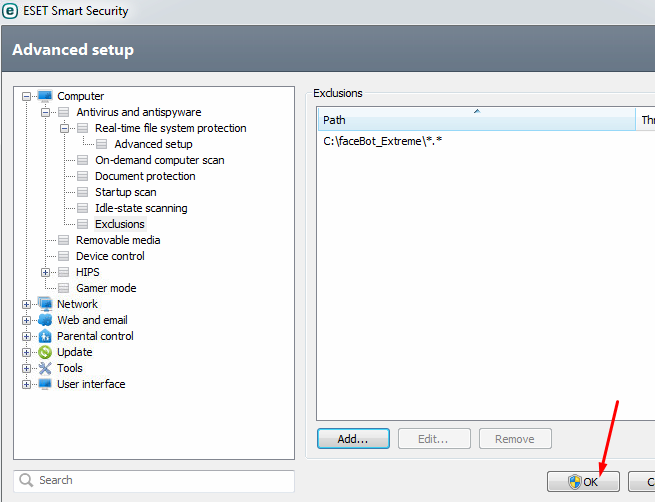This screenshot has width=655, height=502.
Task: Click the User interface monitor icon
Action: tap(45, 384)
